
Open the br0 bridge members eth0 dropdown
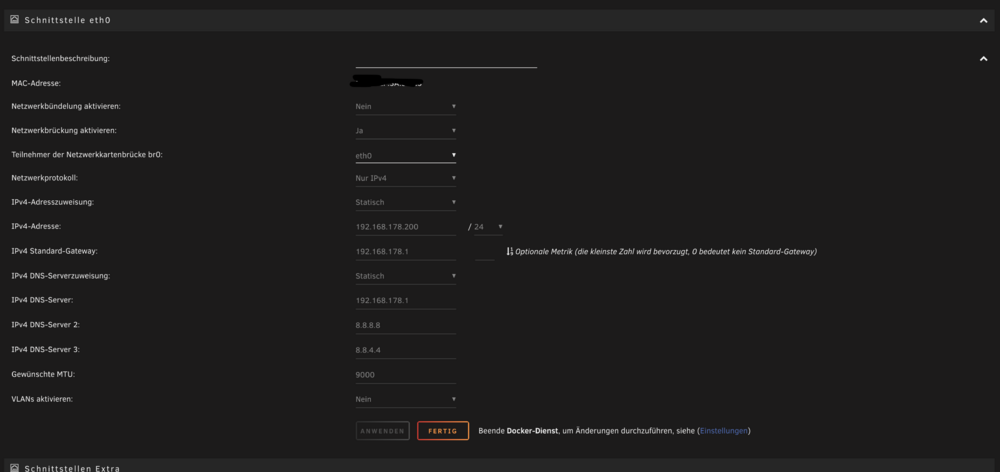coord(406,155)
